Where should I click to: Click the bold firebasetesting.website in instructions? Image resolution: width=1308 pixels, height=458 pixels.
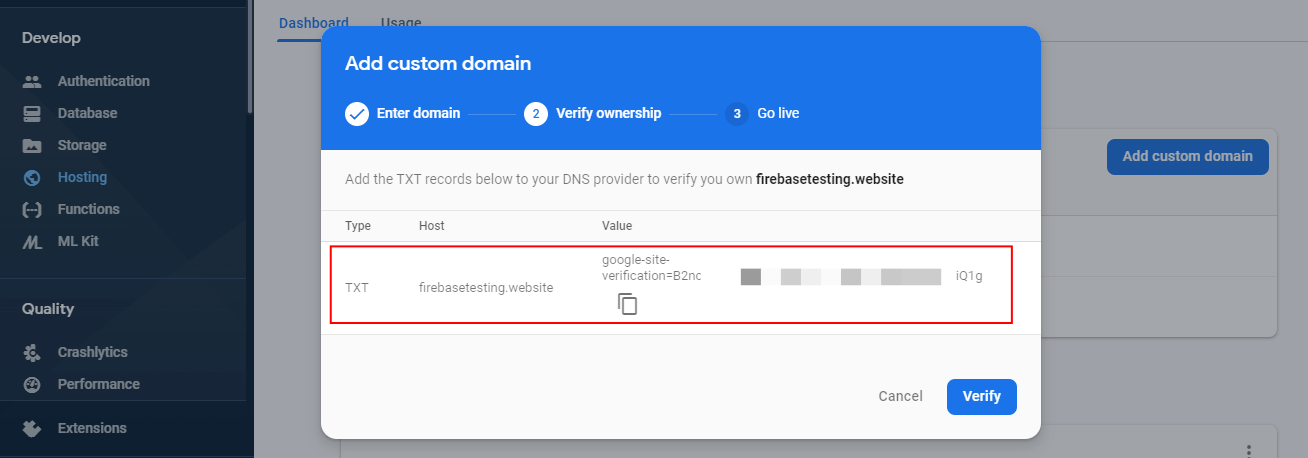click(830, 179)
